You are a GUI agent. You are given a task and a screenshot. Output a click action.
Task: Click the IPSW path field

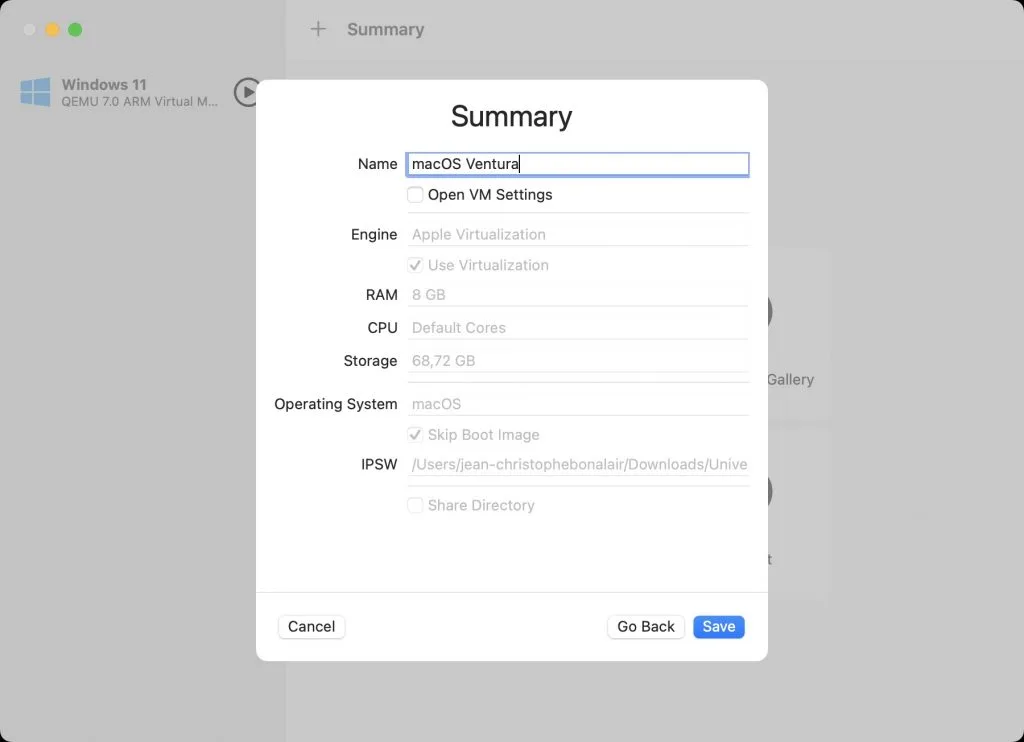577,464
